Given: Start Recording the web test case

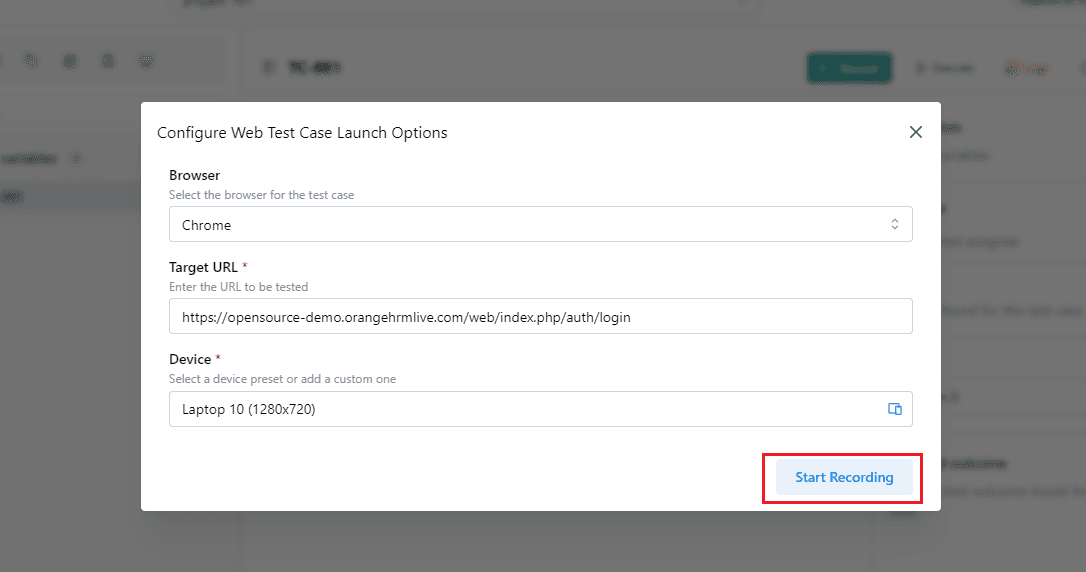Looking at the screenshot, I should [844, 477].
